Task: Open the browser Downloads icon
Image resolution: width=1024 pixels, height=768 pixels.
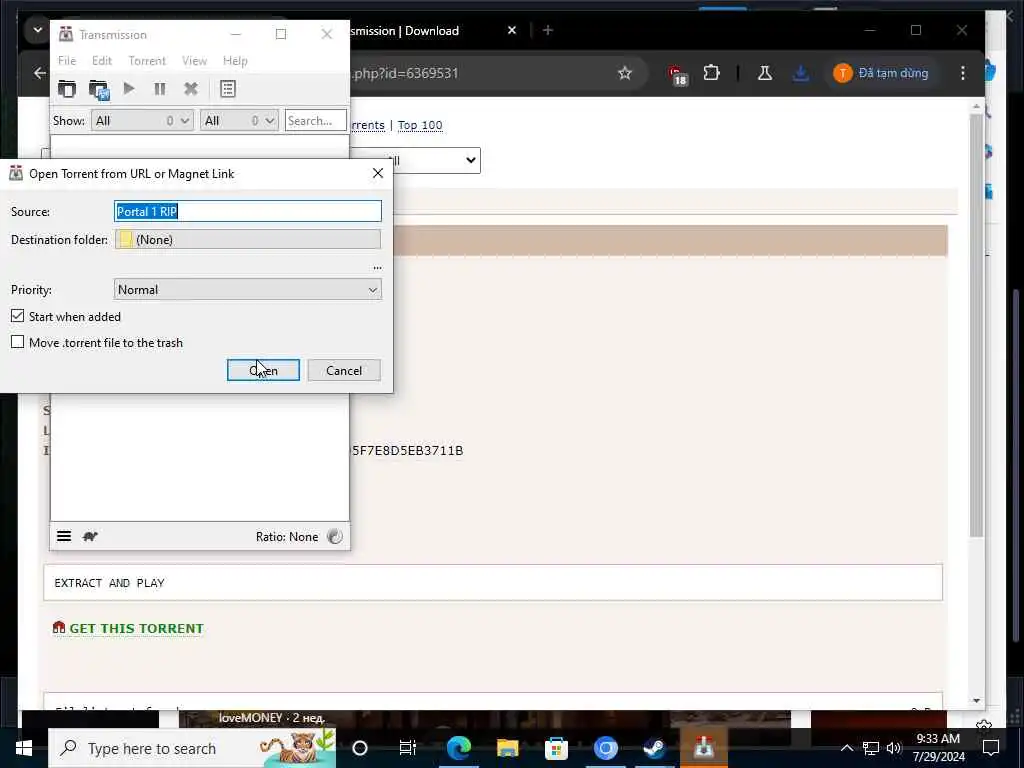Action: [801, 73]
